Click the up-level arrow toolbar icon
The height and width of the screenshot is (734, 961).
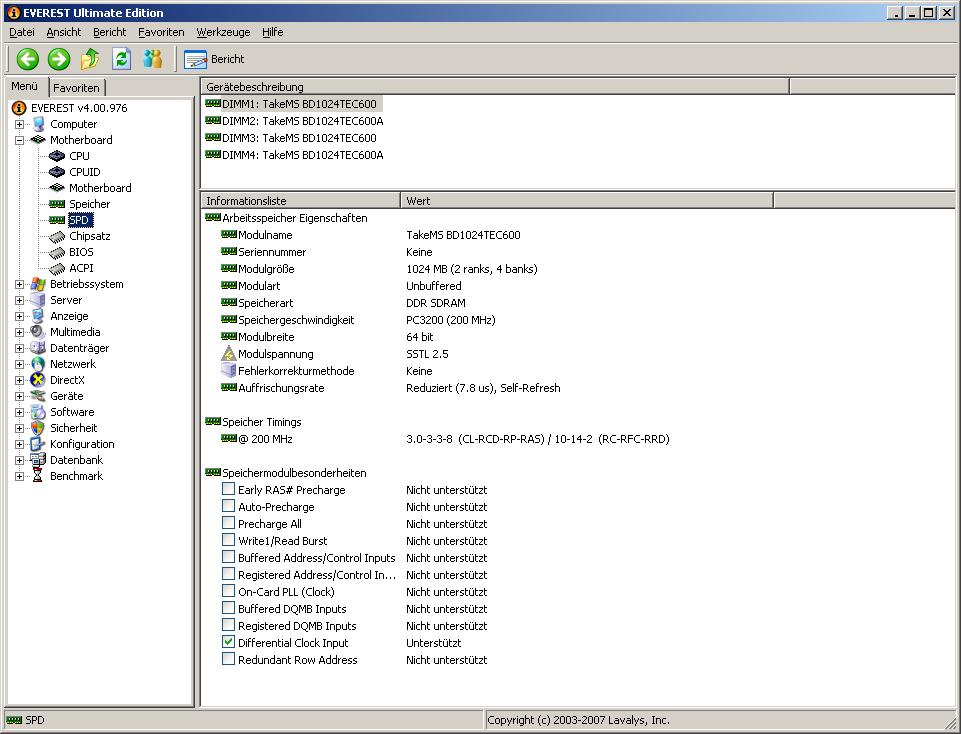(90, 59)
